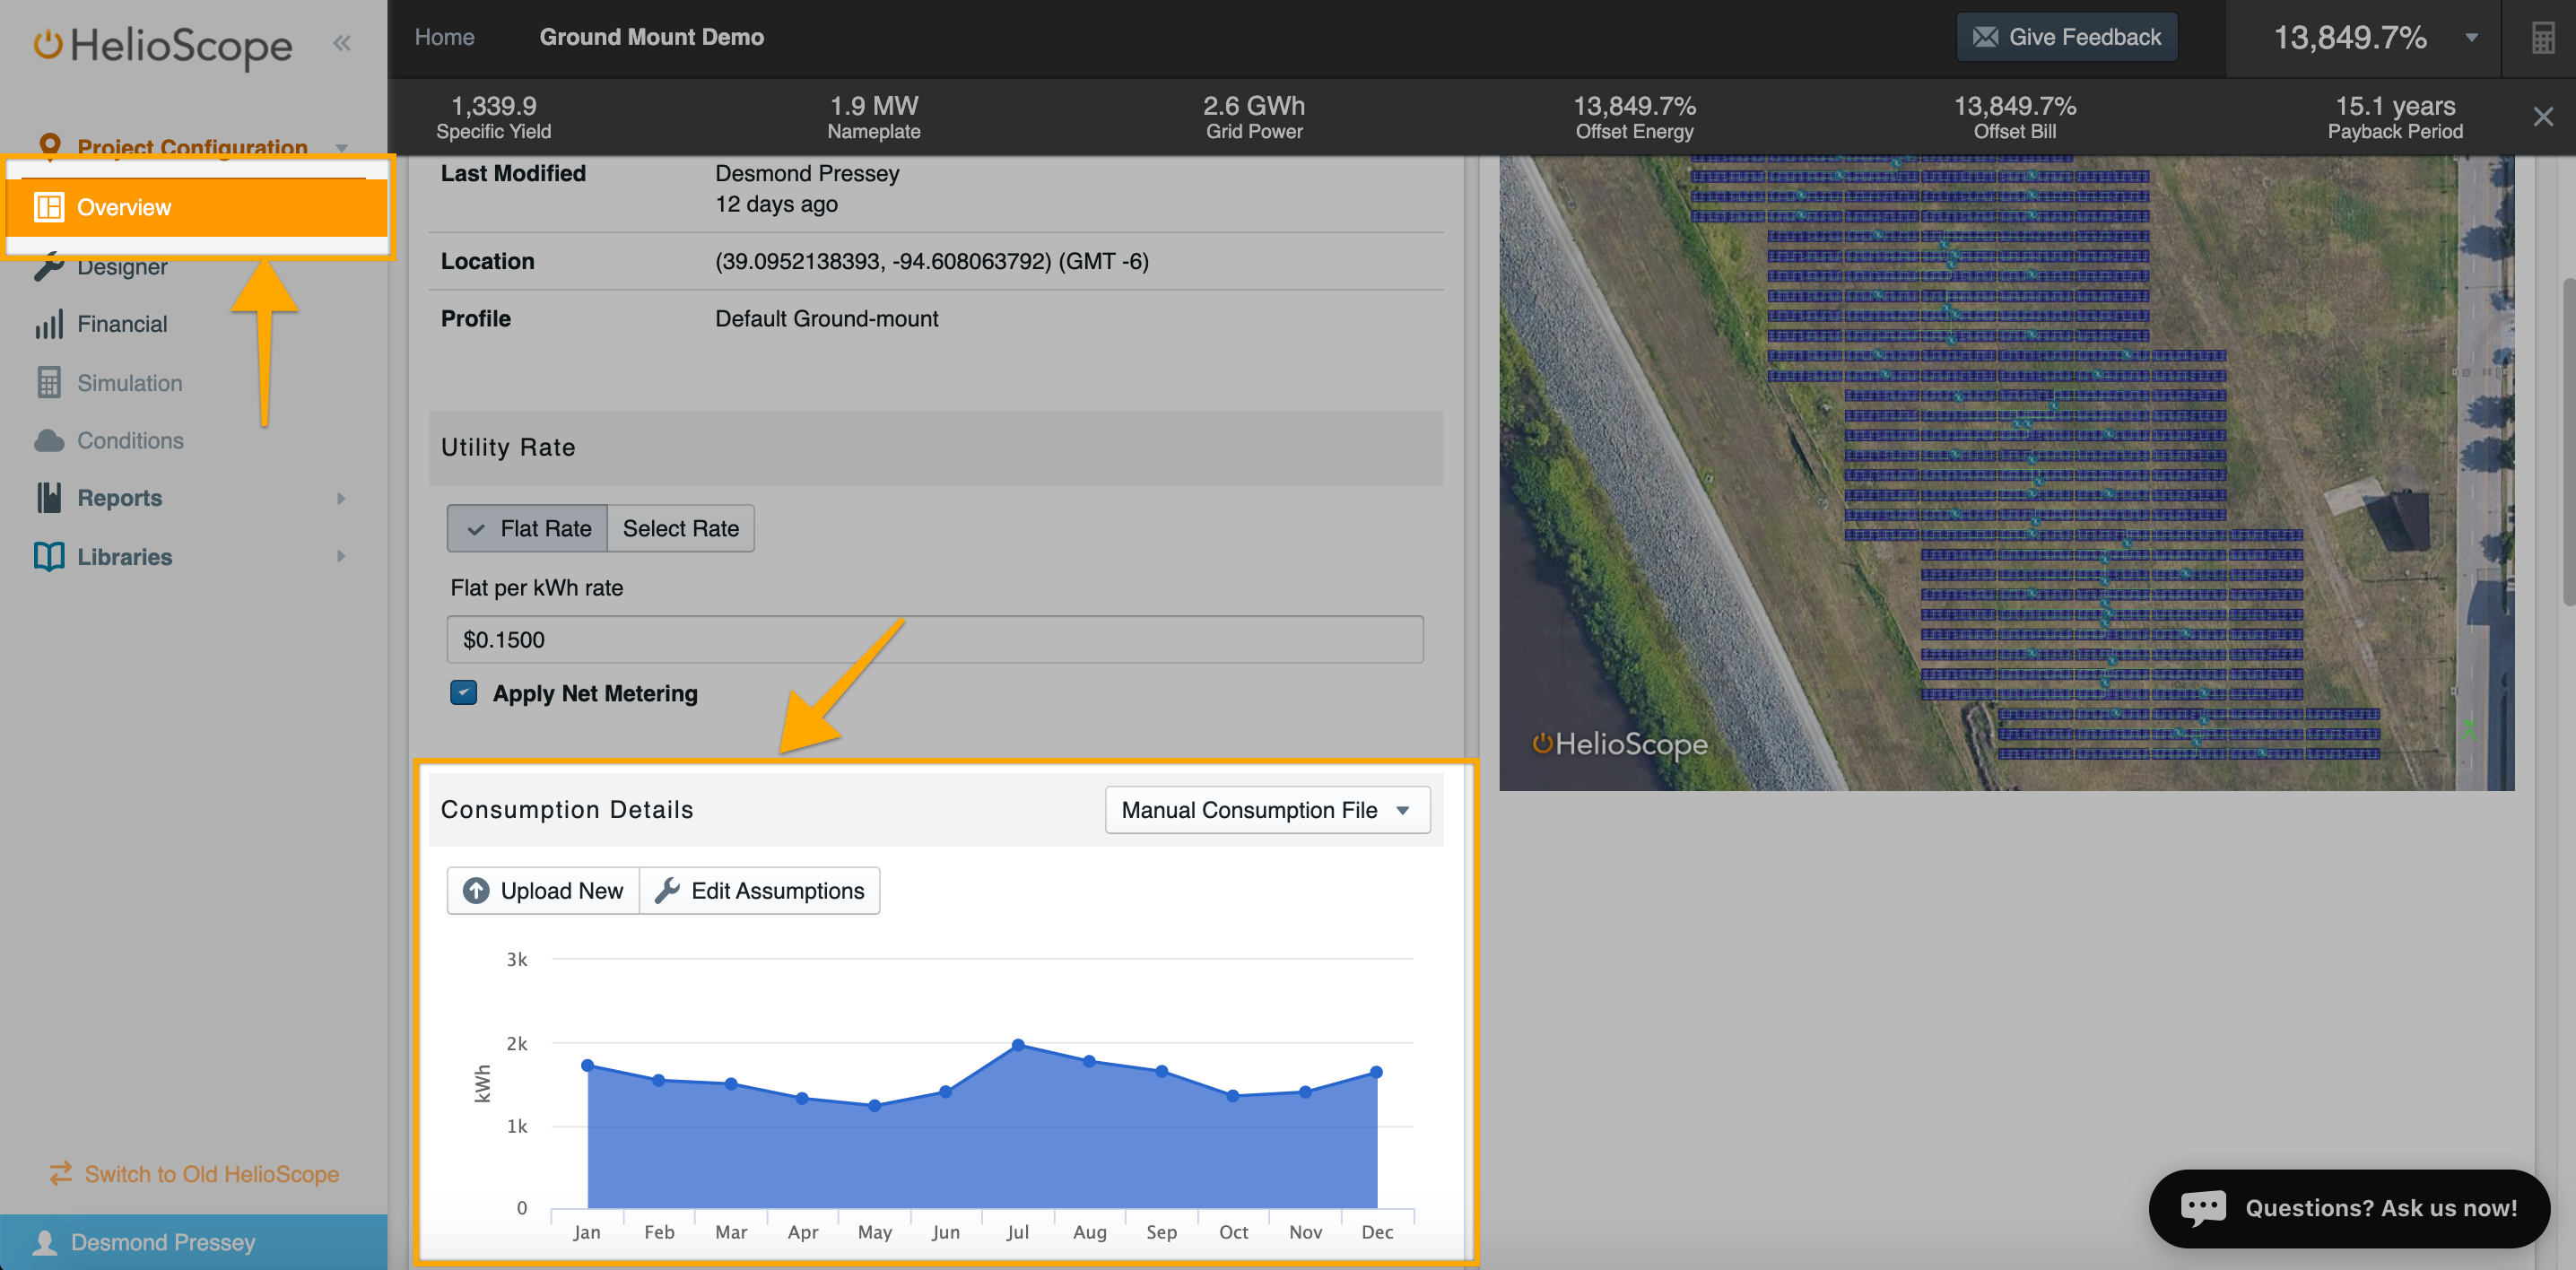2576x1270 pixels.
Task: Open the 13,849.7% metrics dropdown arrow
Action: 2471,38
